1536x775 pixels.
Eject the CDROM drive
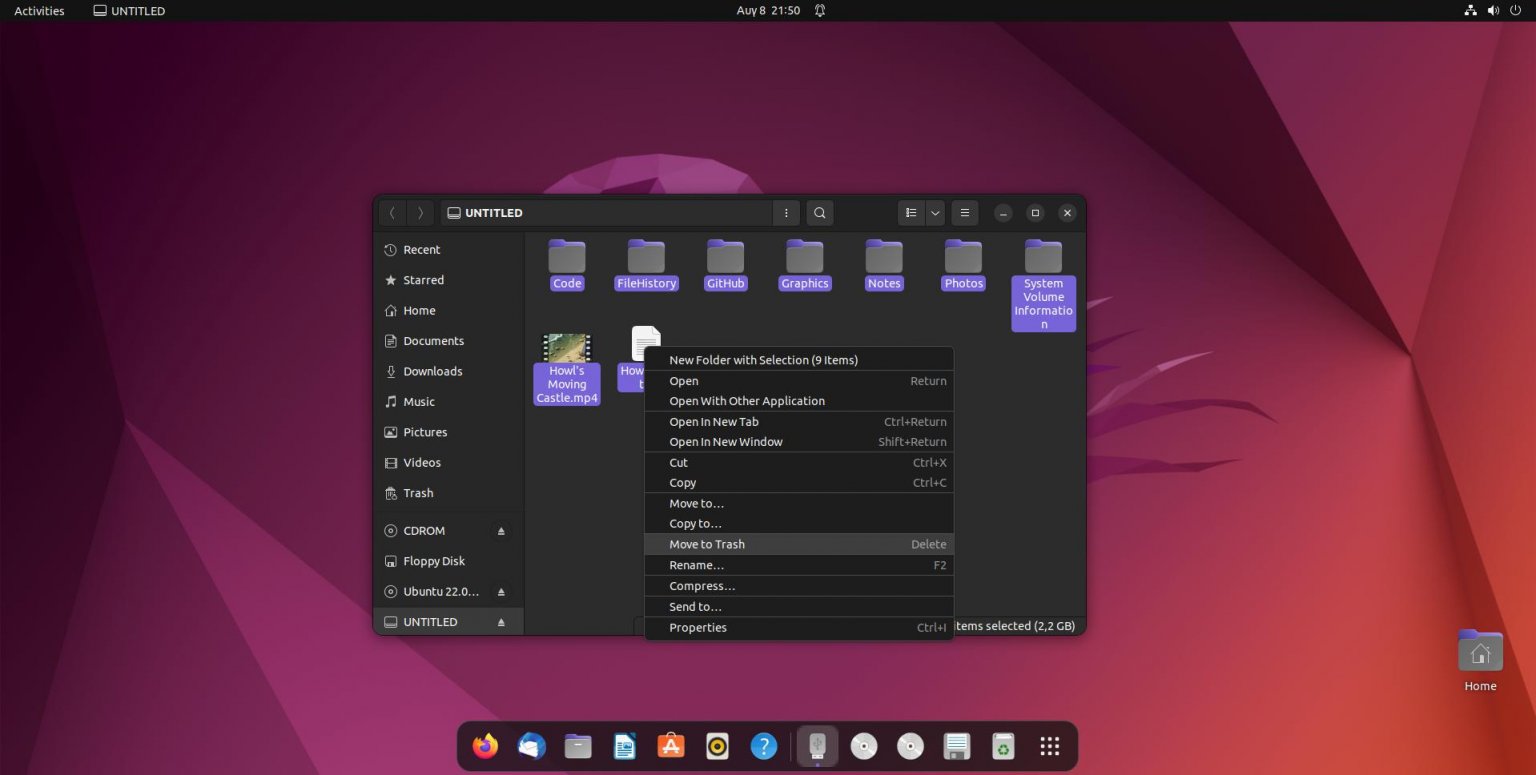[x=501, y=530]
